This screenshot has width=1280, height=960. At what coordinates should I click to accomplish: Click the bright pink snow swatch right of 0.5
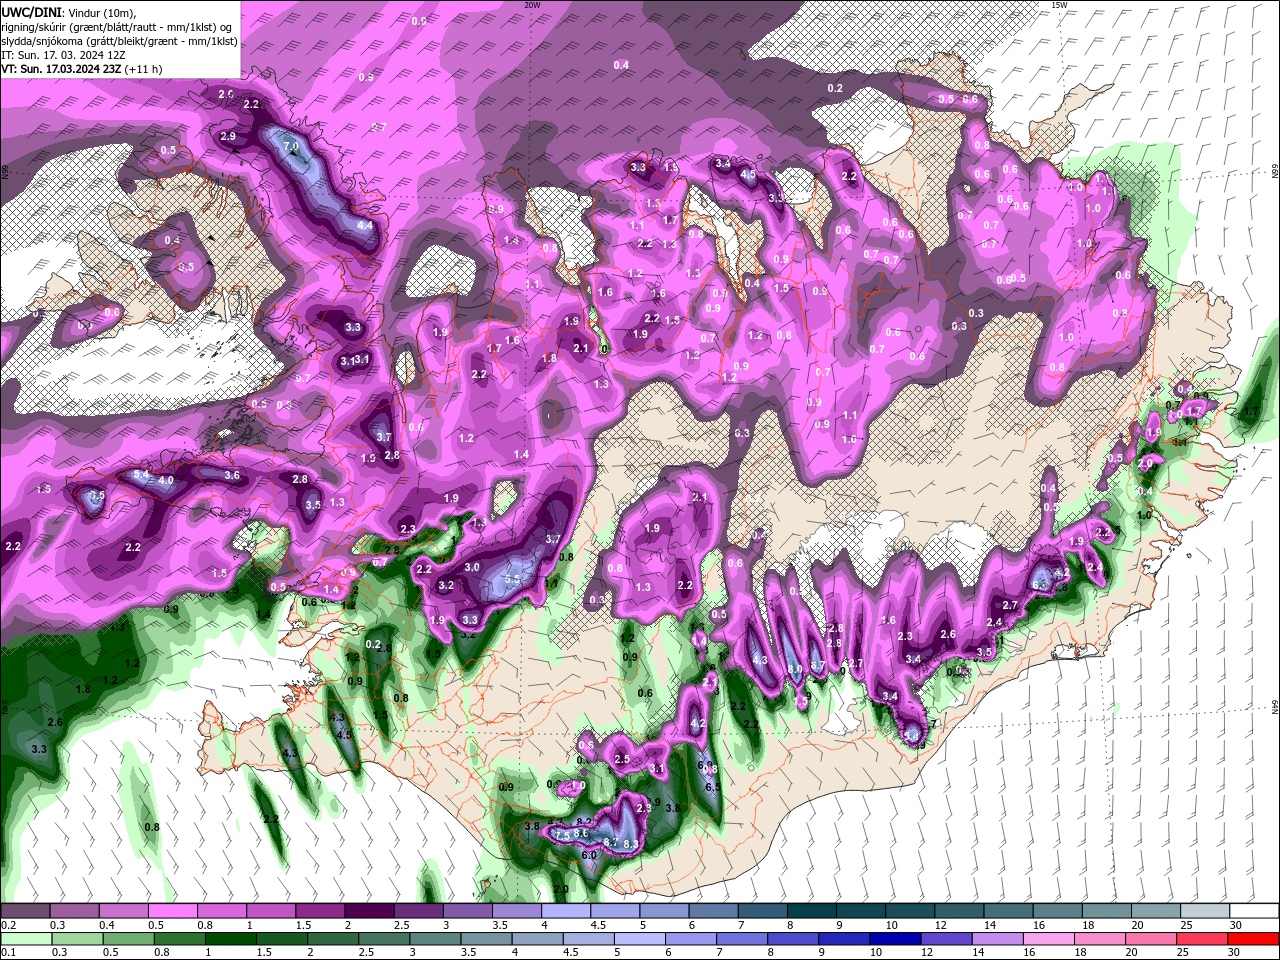(172, 911)
